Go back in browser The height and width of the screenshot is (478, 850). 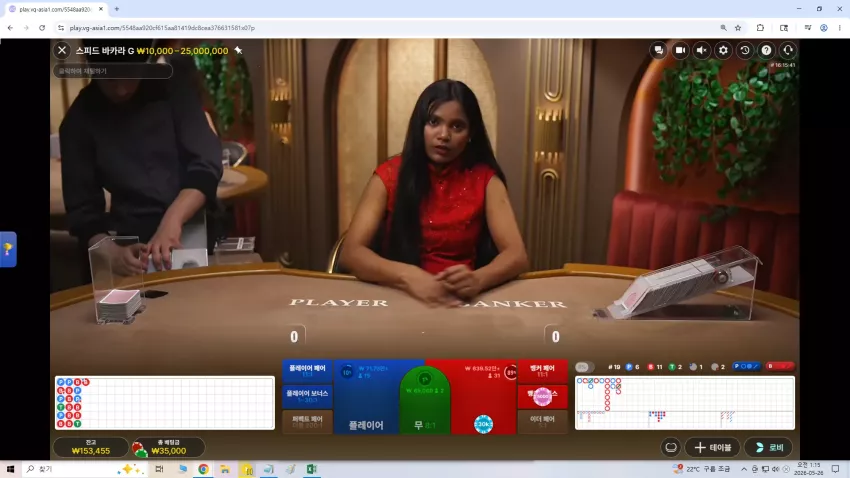pos(10,28)
